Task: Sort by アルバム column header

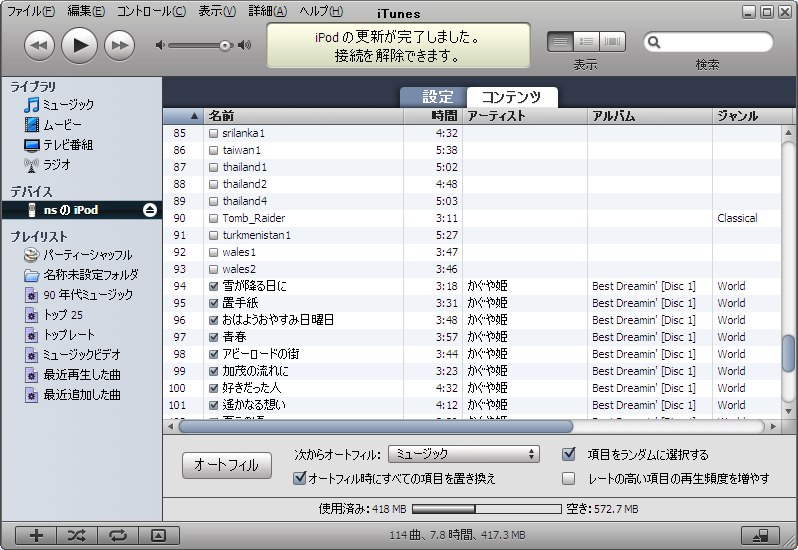Action: tap(650, 116)
